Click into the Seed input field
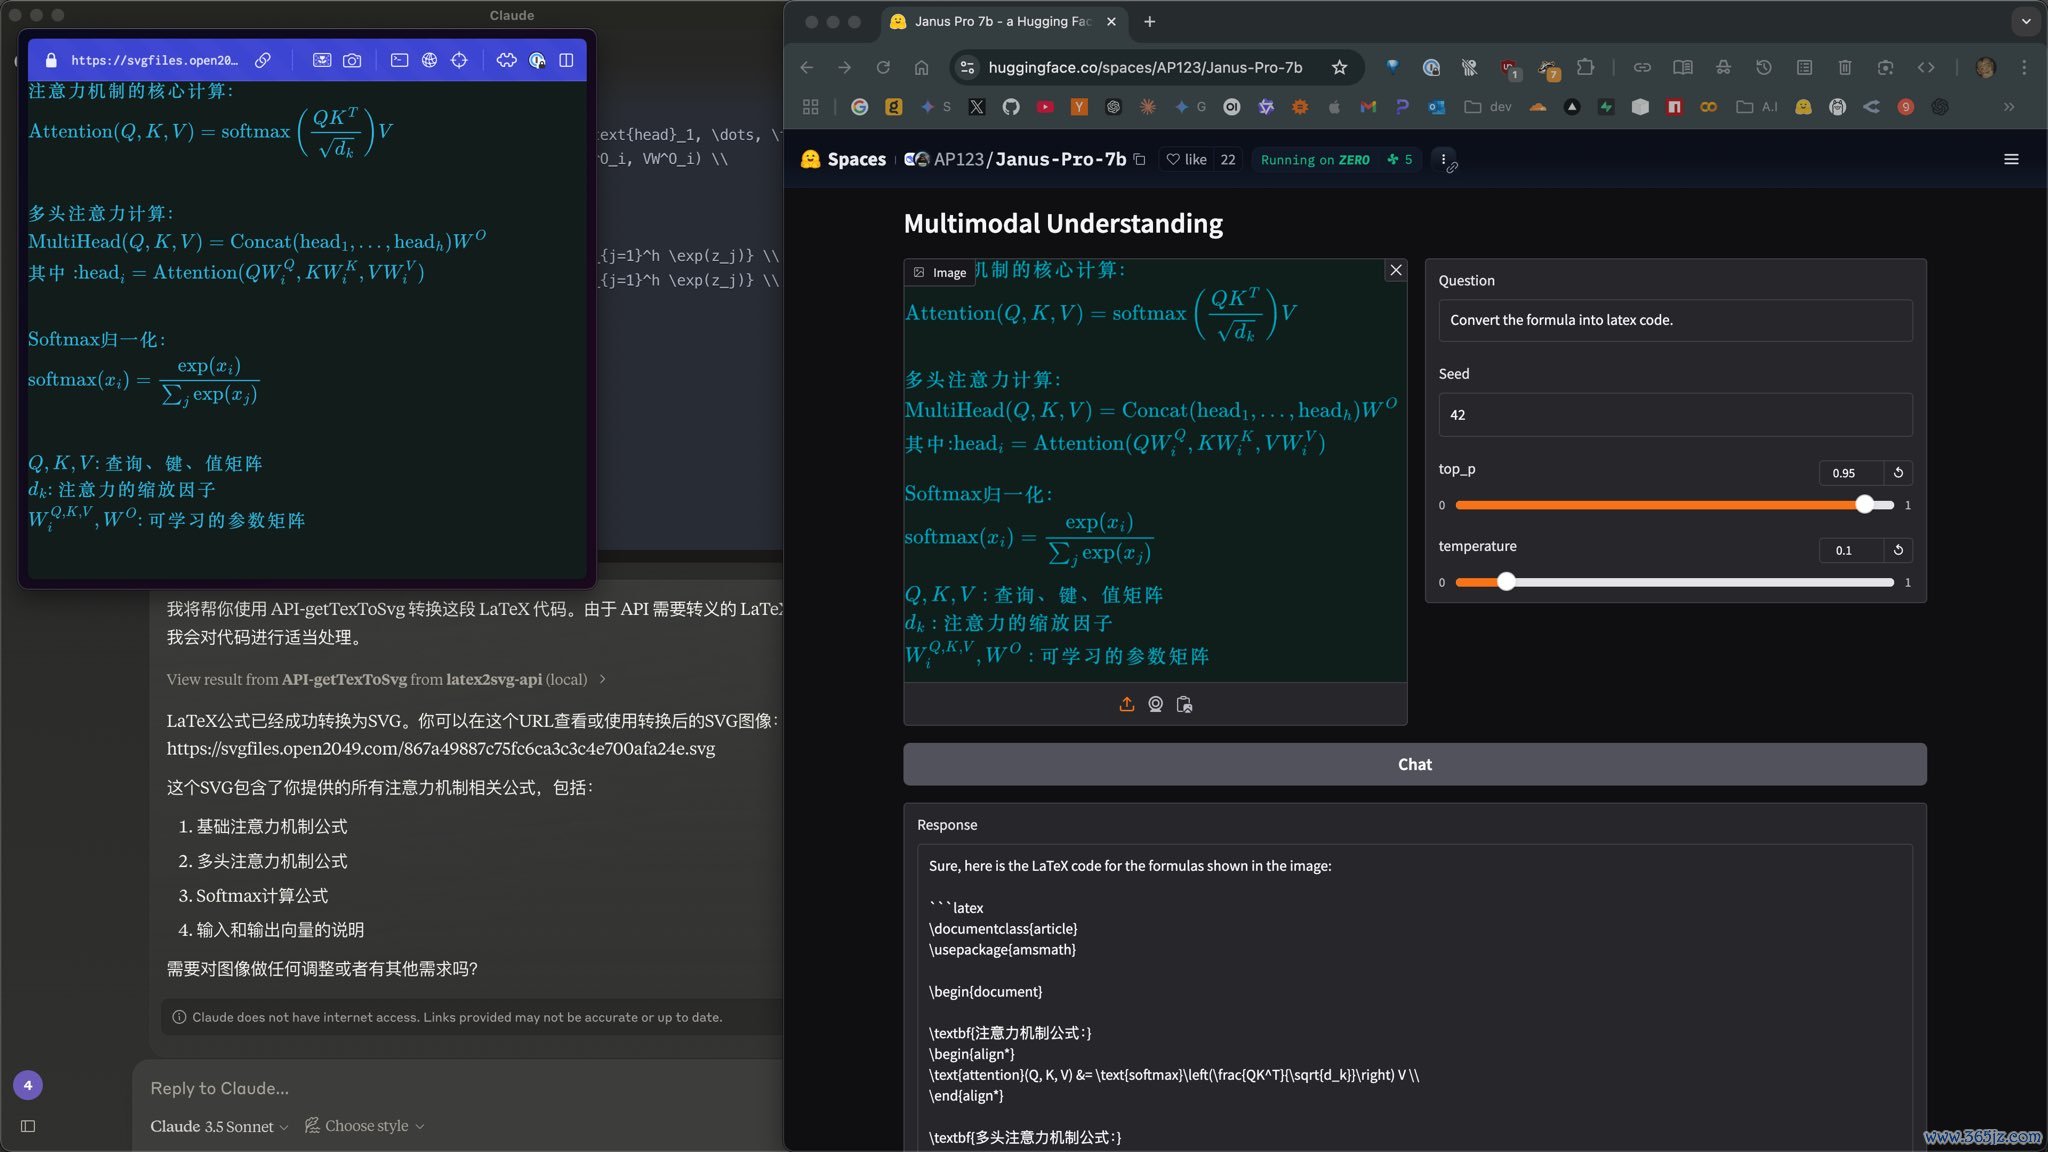This screenshot has width=2048, height=1152. pos(1675,414)
